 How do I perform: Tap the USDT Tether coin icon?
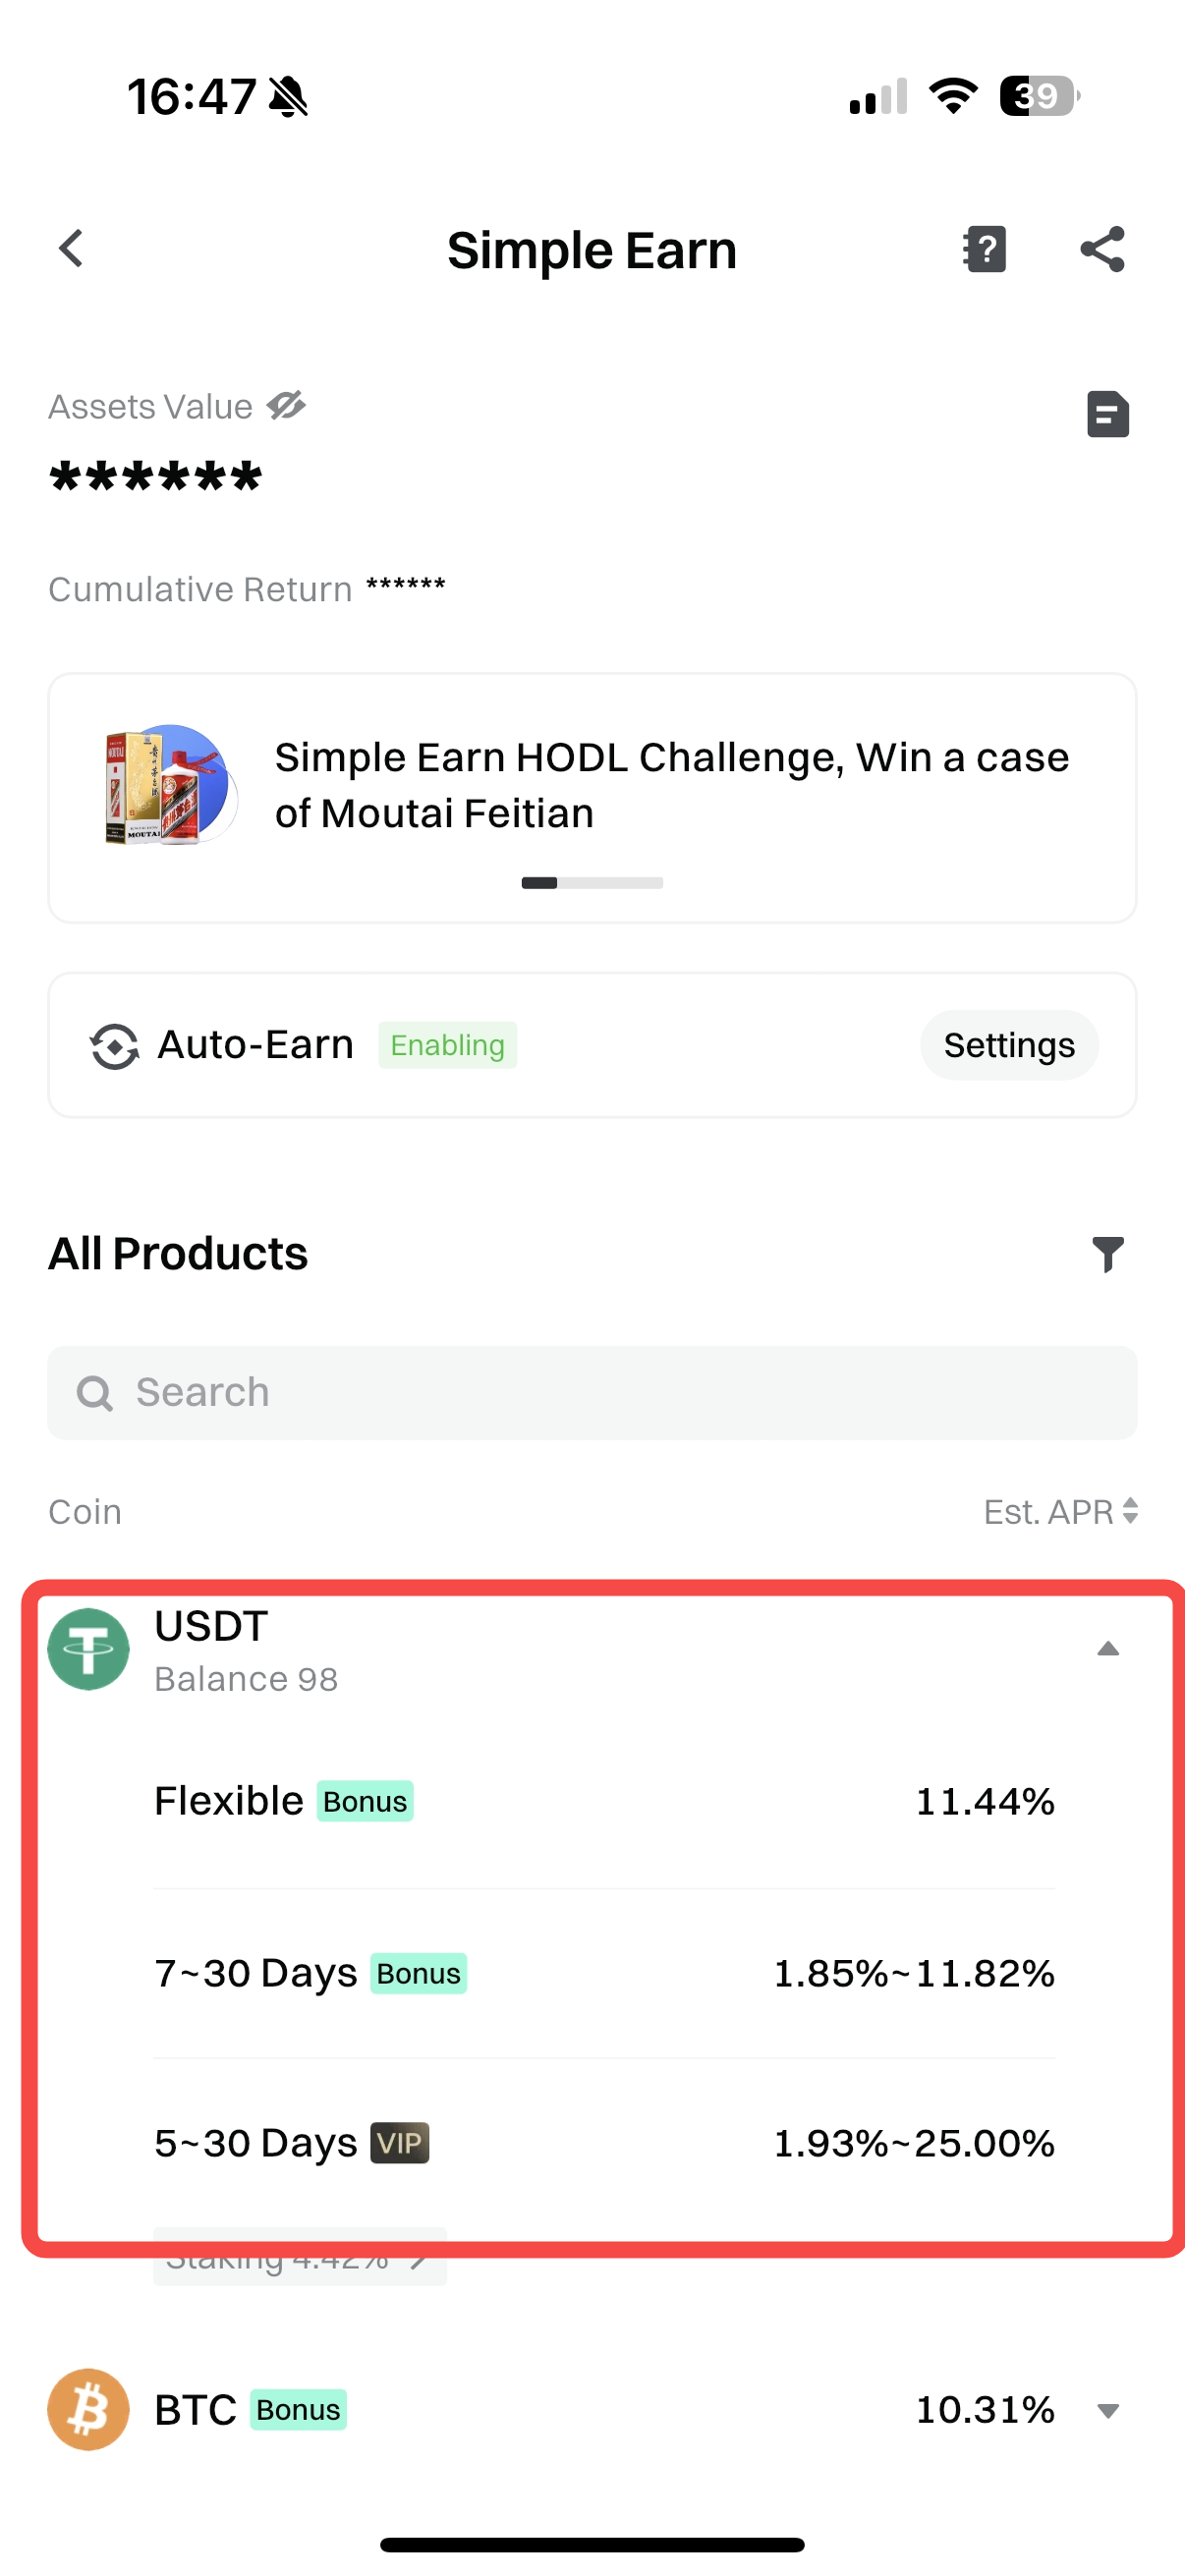(89, 1649)
